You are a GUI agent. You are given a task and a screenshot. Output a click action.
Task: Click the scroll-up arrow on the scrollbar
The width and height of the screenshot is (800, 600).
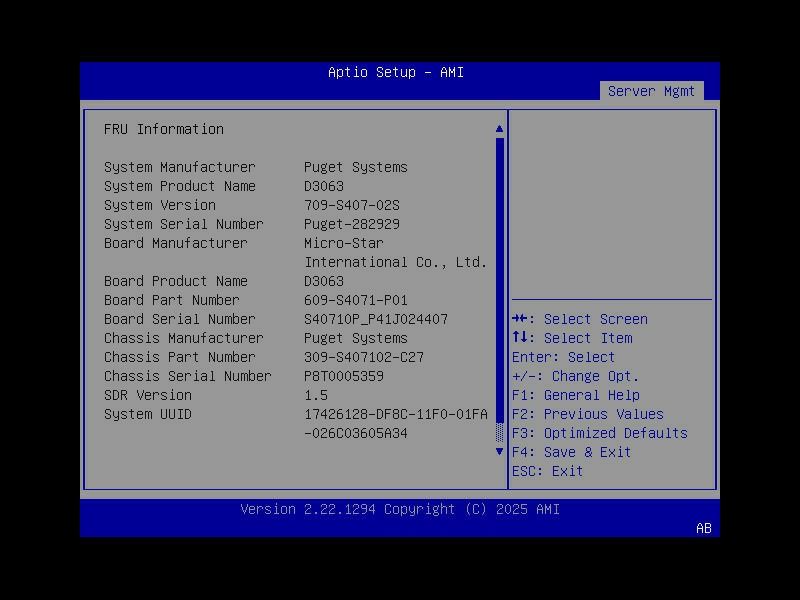[x=499, y=128]
